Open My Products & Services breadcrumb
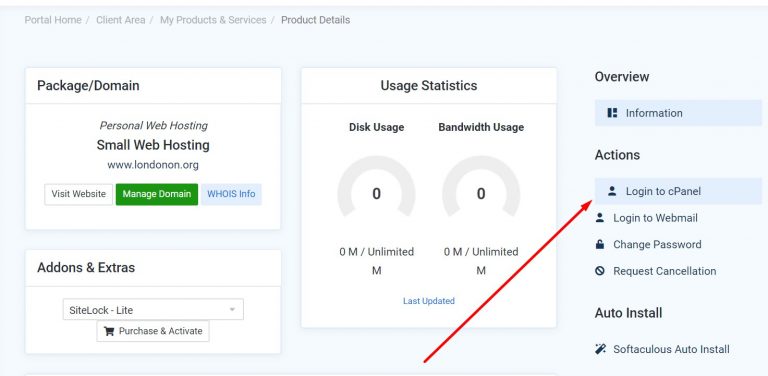The image size is (768, 376). point(213,20)
